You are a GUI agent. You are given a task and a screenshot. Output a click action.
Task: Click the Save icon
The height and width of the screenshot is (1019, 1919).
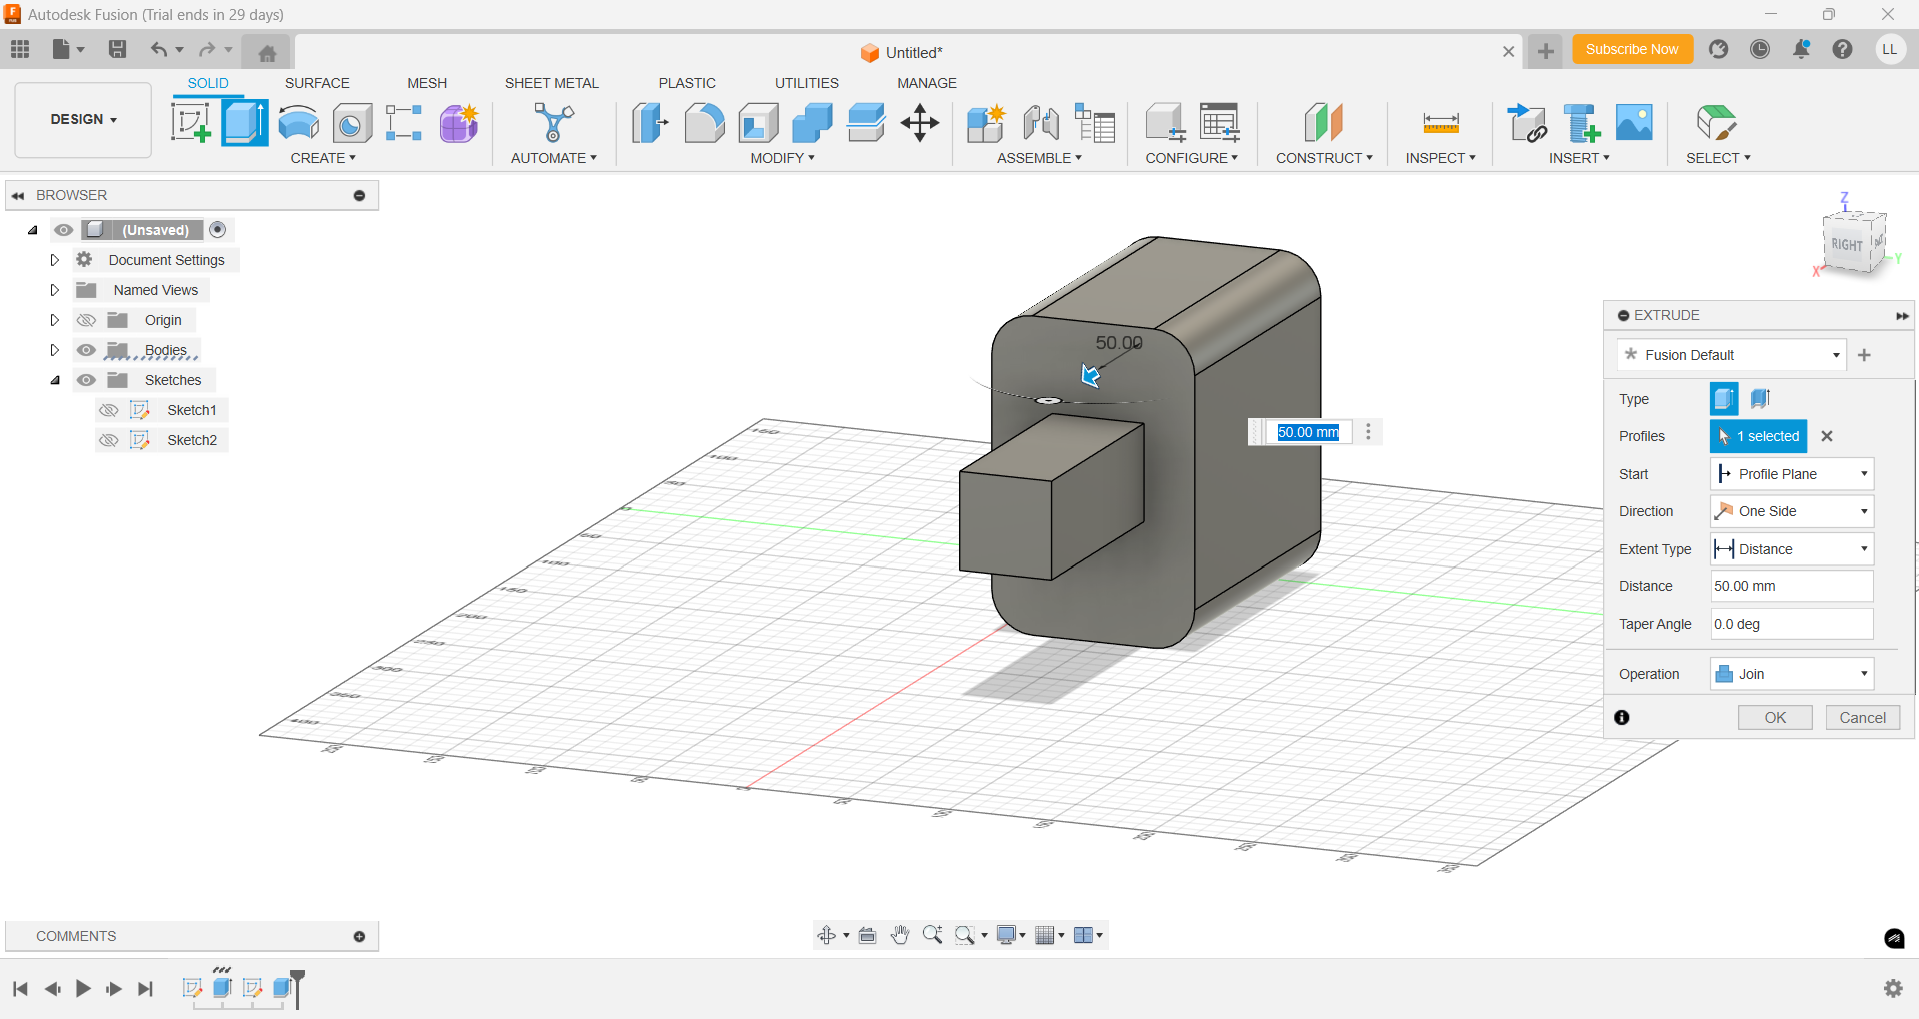[x=117, y=49]
